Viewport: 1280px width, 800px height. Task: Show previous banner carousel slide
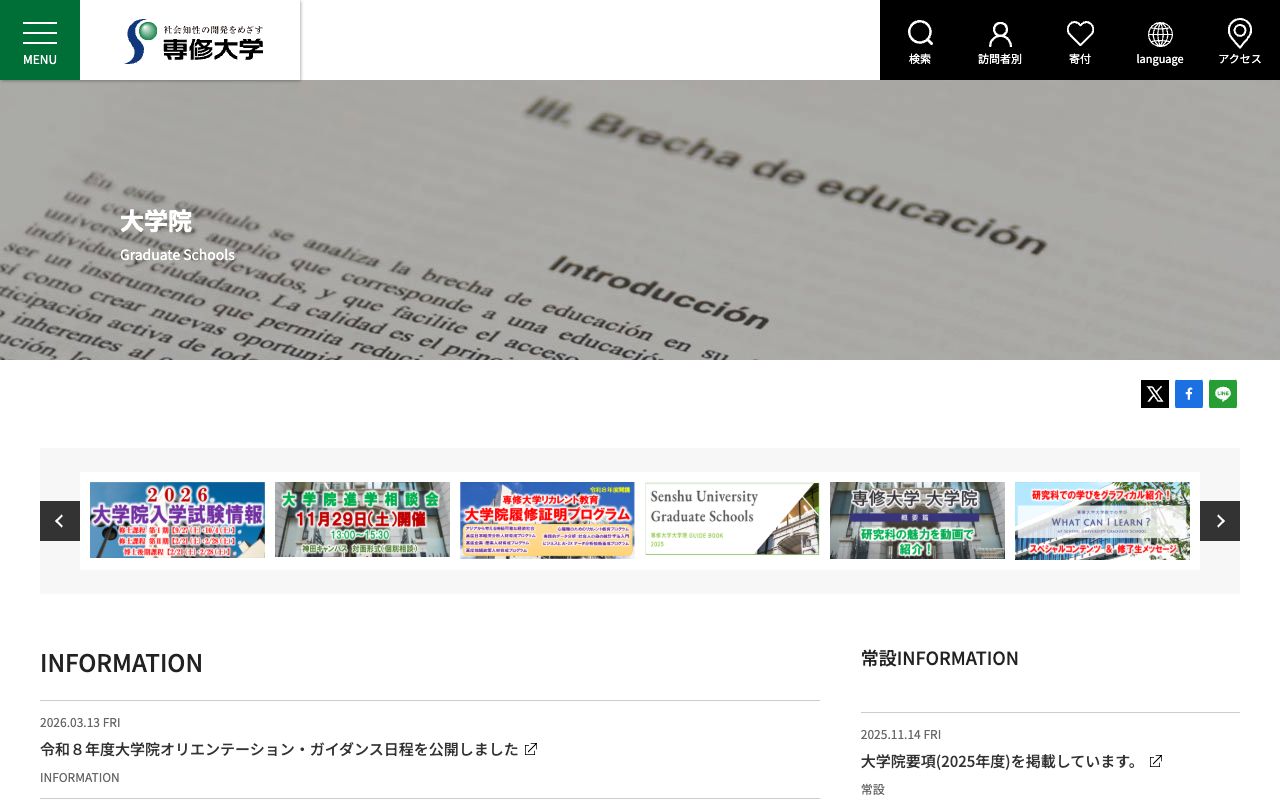point(60,521)
